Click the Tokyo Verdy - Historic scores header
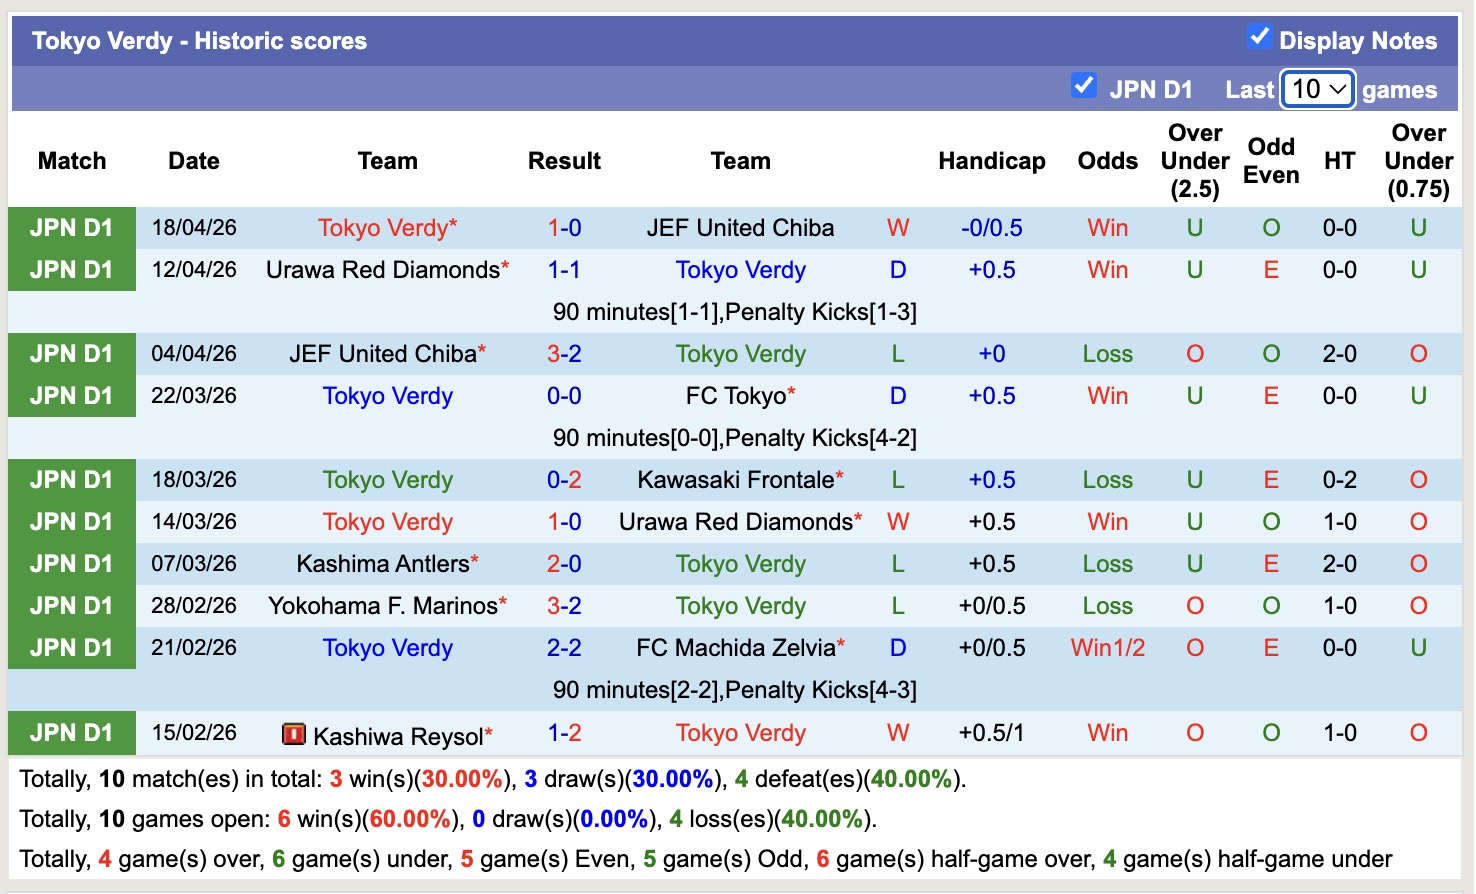 click(x=198, y=40)
